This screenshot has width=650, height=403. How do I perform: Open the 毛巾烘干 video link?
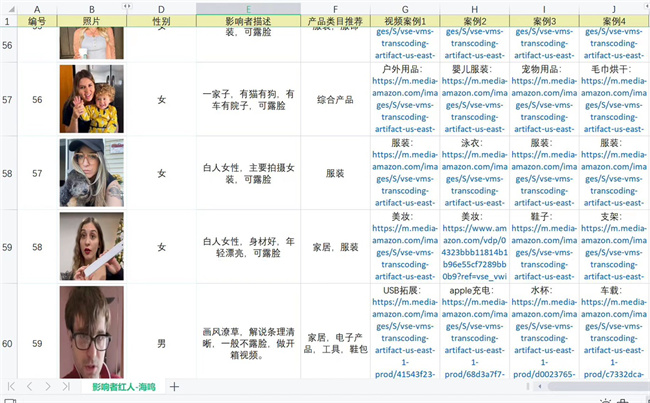tap(614, 105)
